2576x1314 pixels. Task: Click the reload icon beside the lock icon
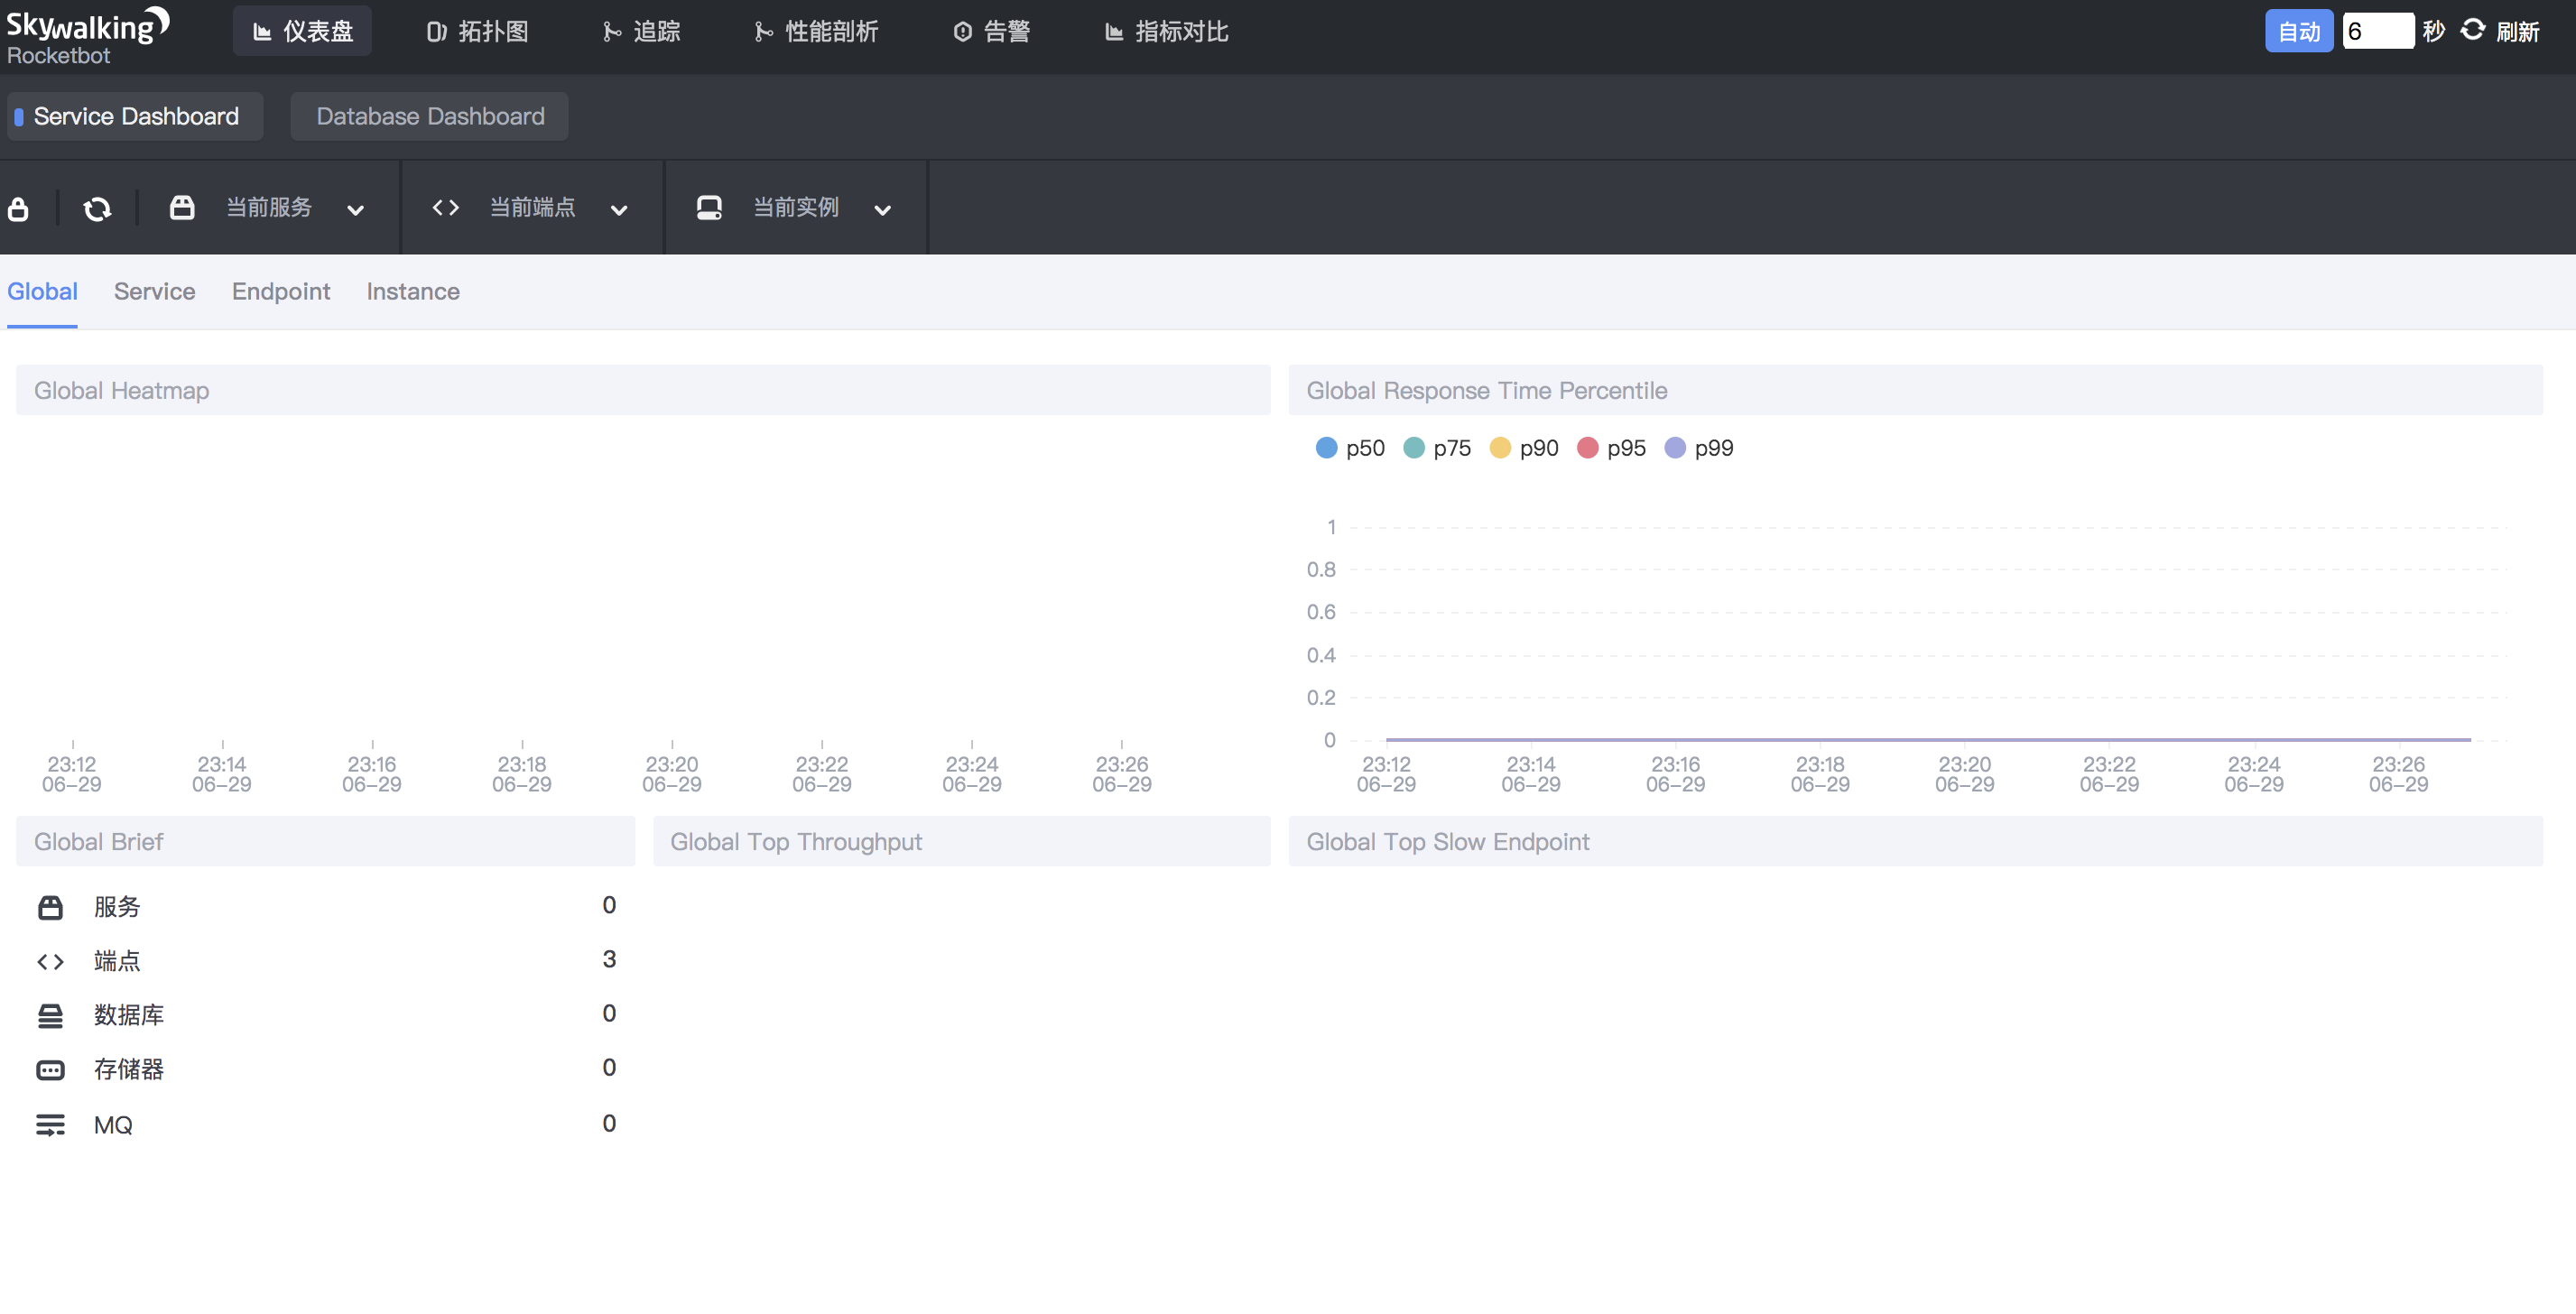click(97, 208)
